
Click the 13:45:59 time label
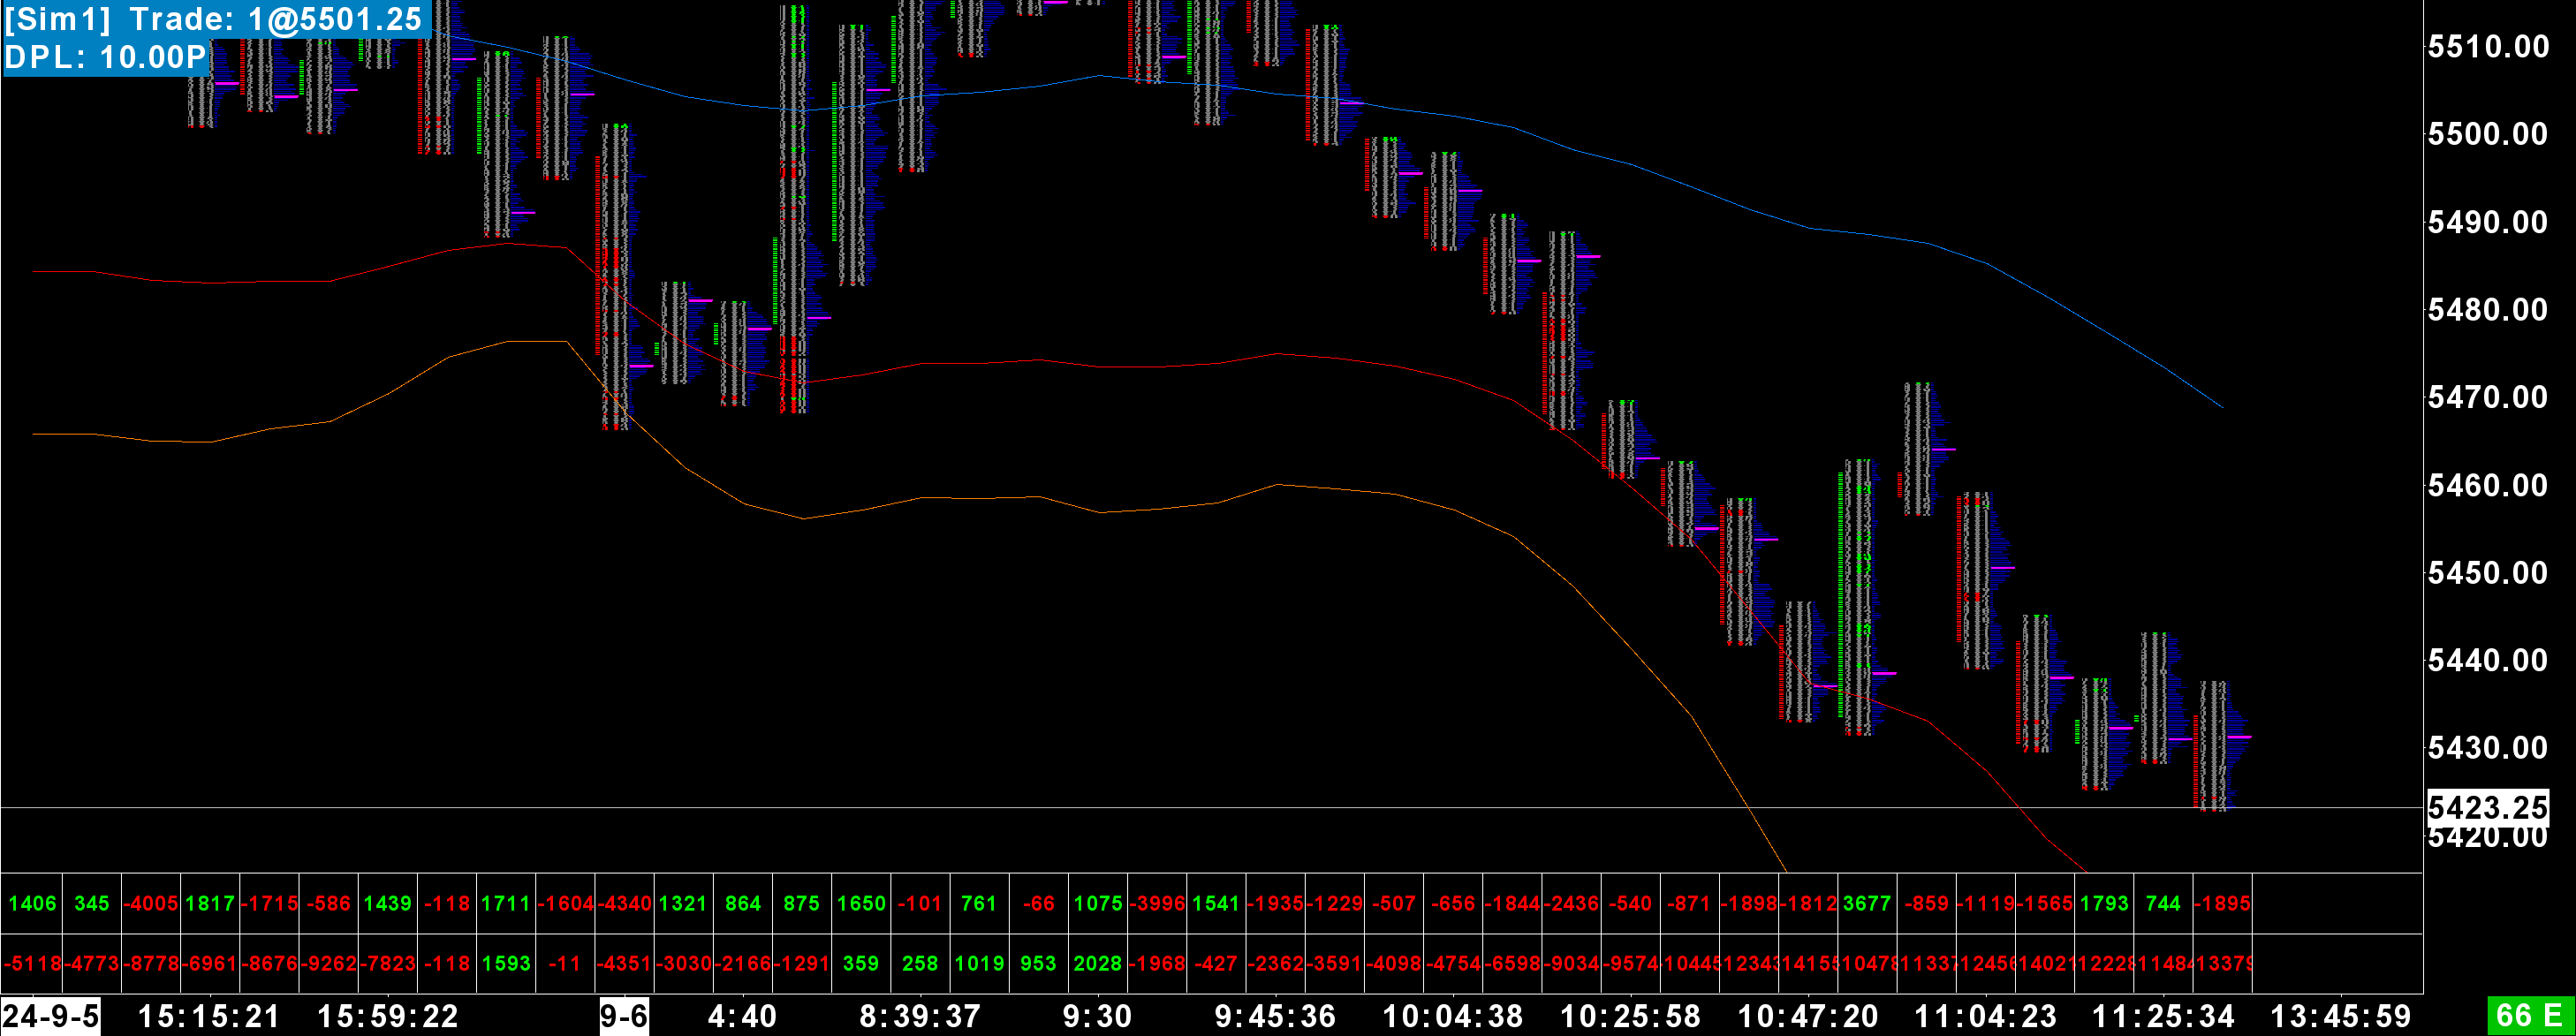pyautogui.click(x=2340, y=1016)
